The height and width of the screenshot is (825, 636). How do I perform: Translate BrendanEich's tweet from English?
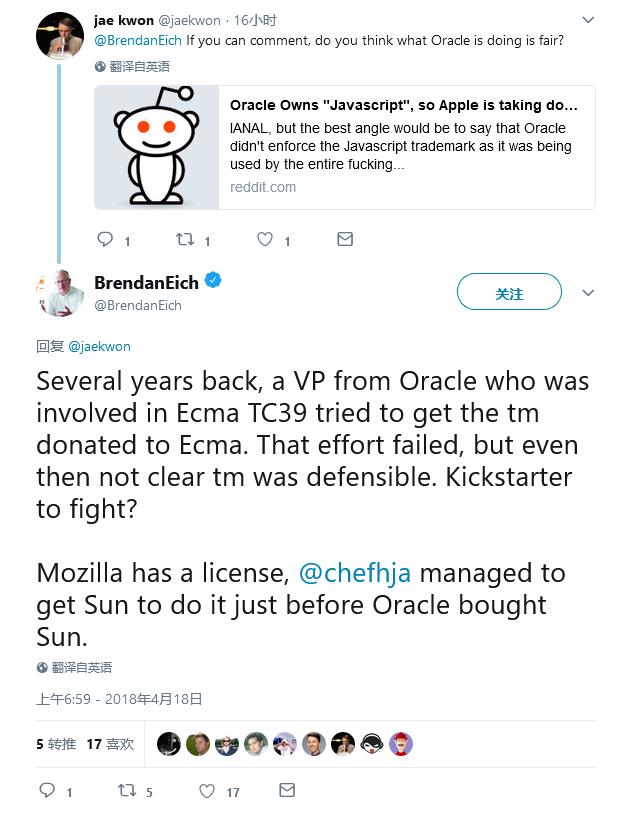click(75, 667)
